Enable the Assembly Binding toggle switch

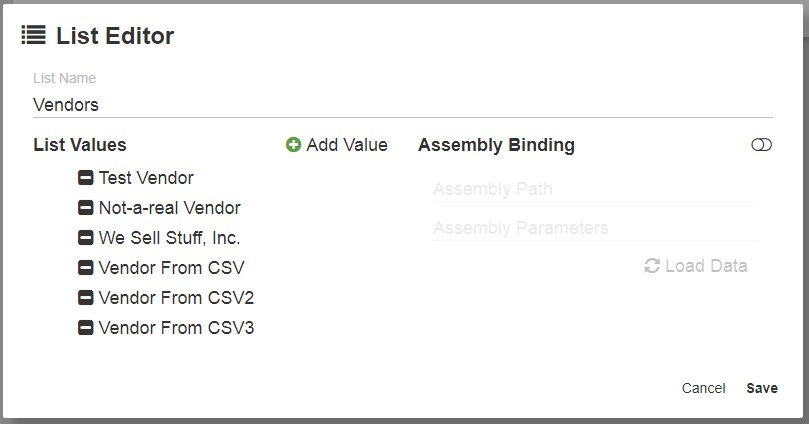coord(762,145)
